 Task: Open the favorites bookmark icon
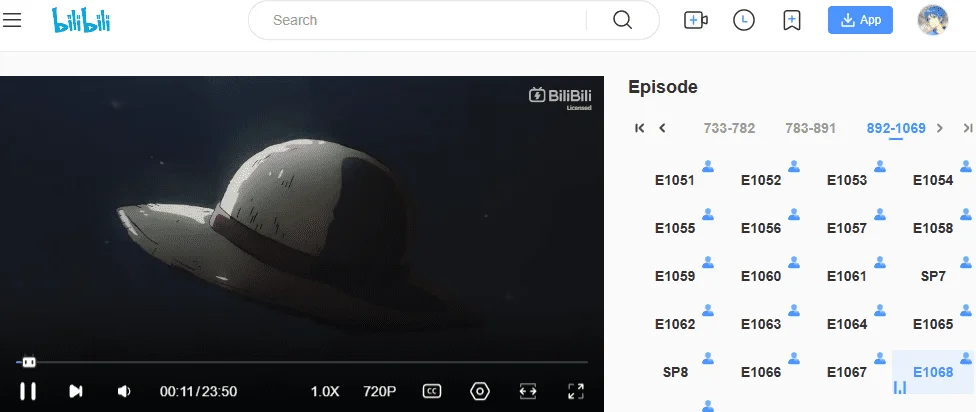[791, 20]
